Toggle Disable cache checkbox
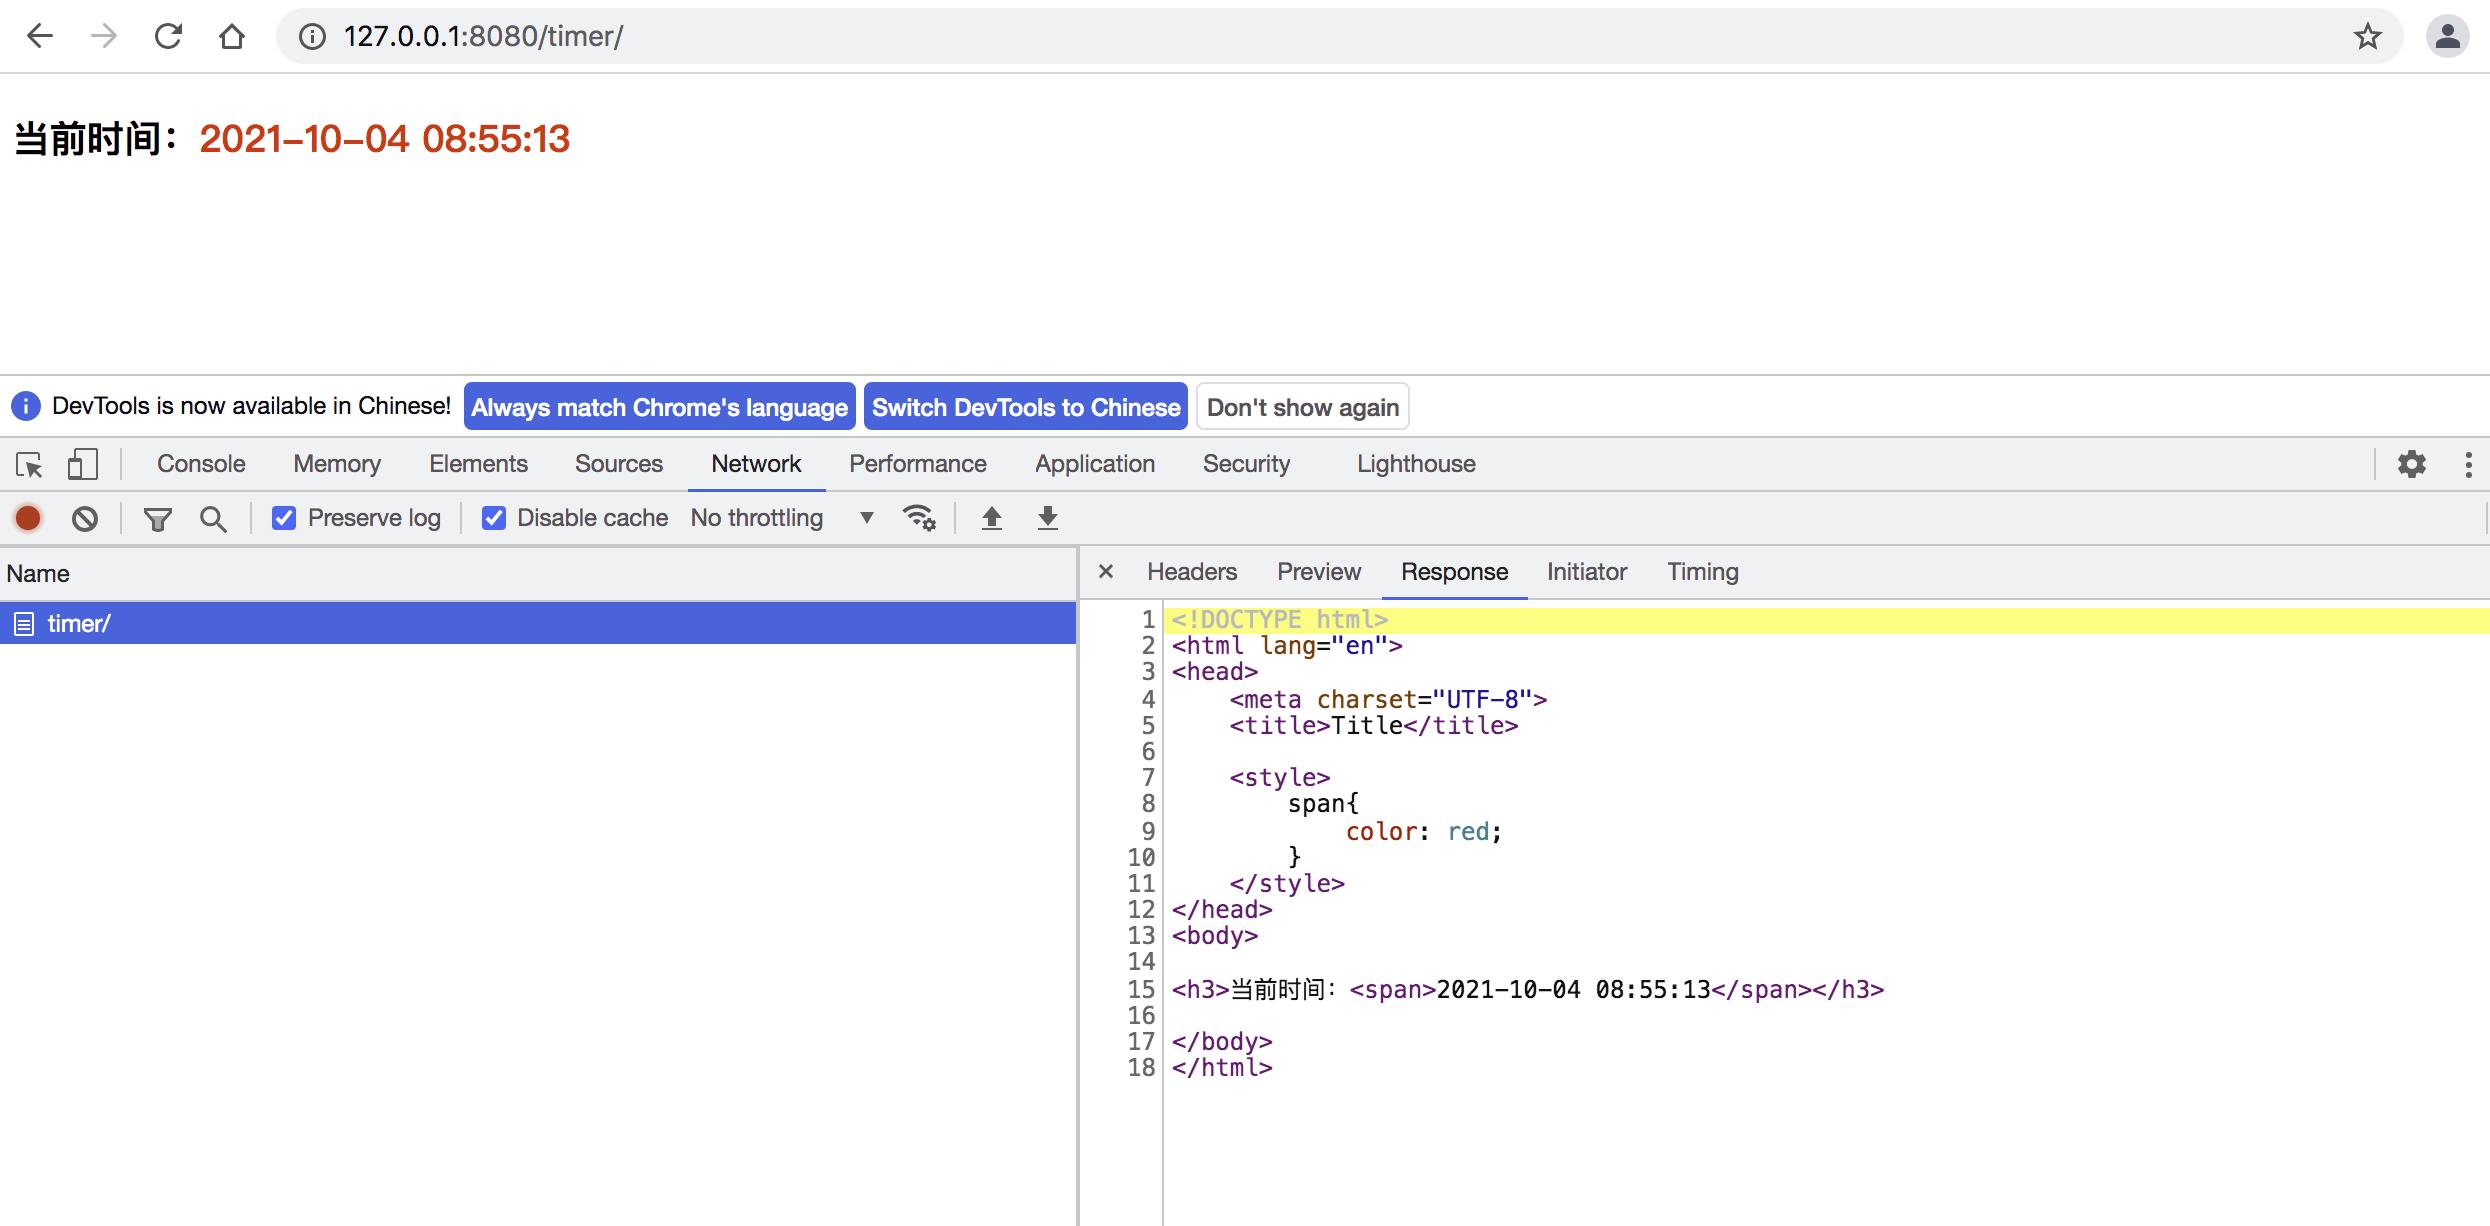This screenshot has height=1226, width=2490. click(492, 518)
